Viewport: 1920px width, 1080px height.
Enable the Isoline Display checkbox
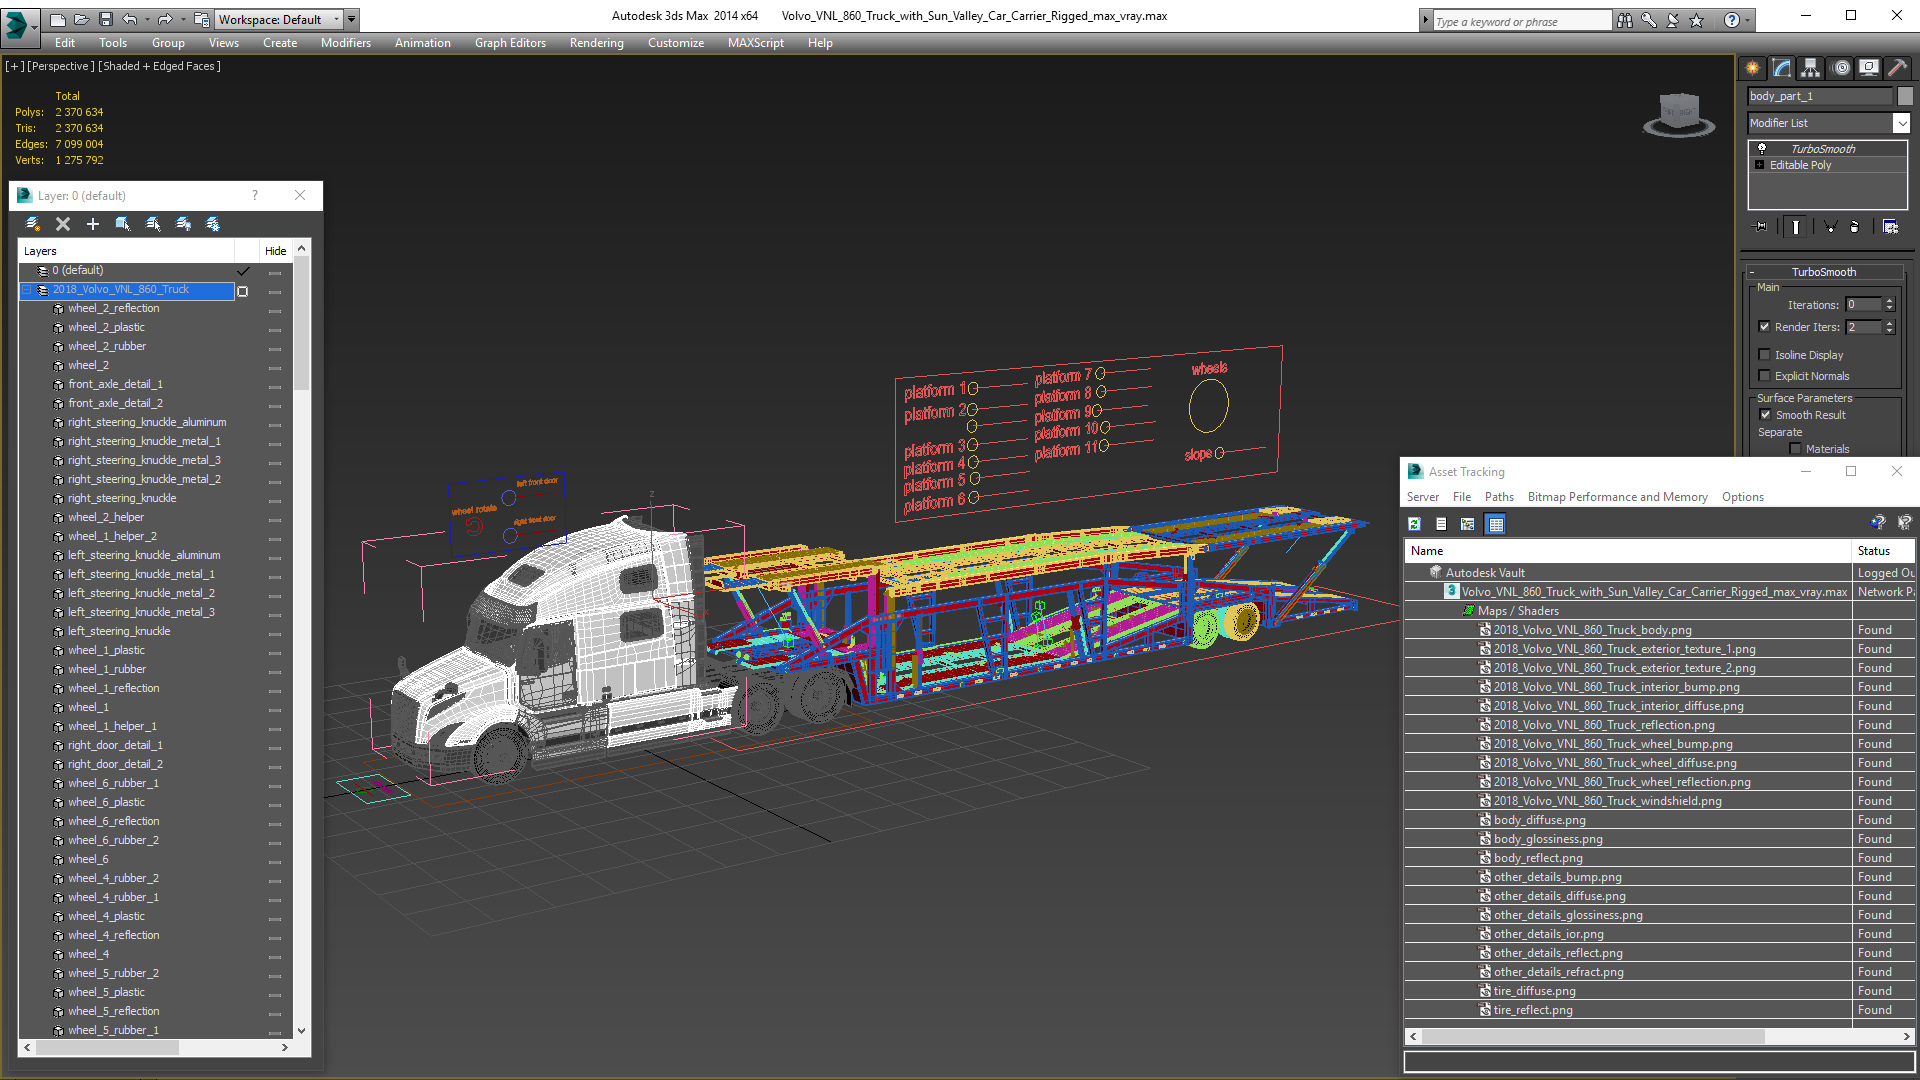pos(1764,355)
